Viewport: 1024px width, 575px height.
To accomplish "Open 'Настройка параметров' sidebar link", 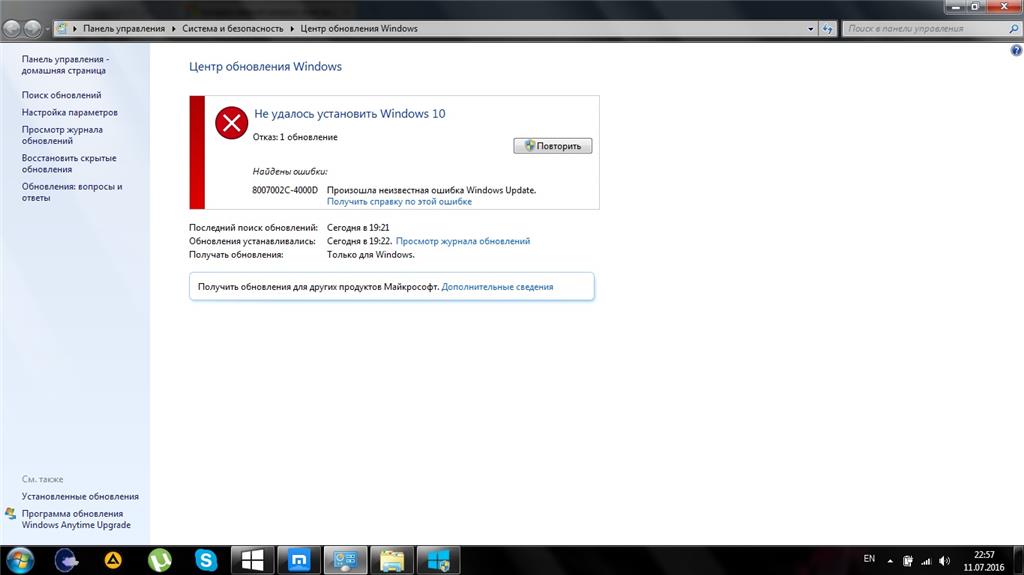I will (x=69, y=112).
